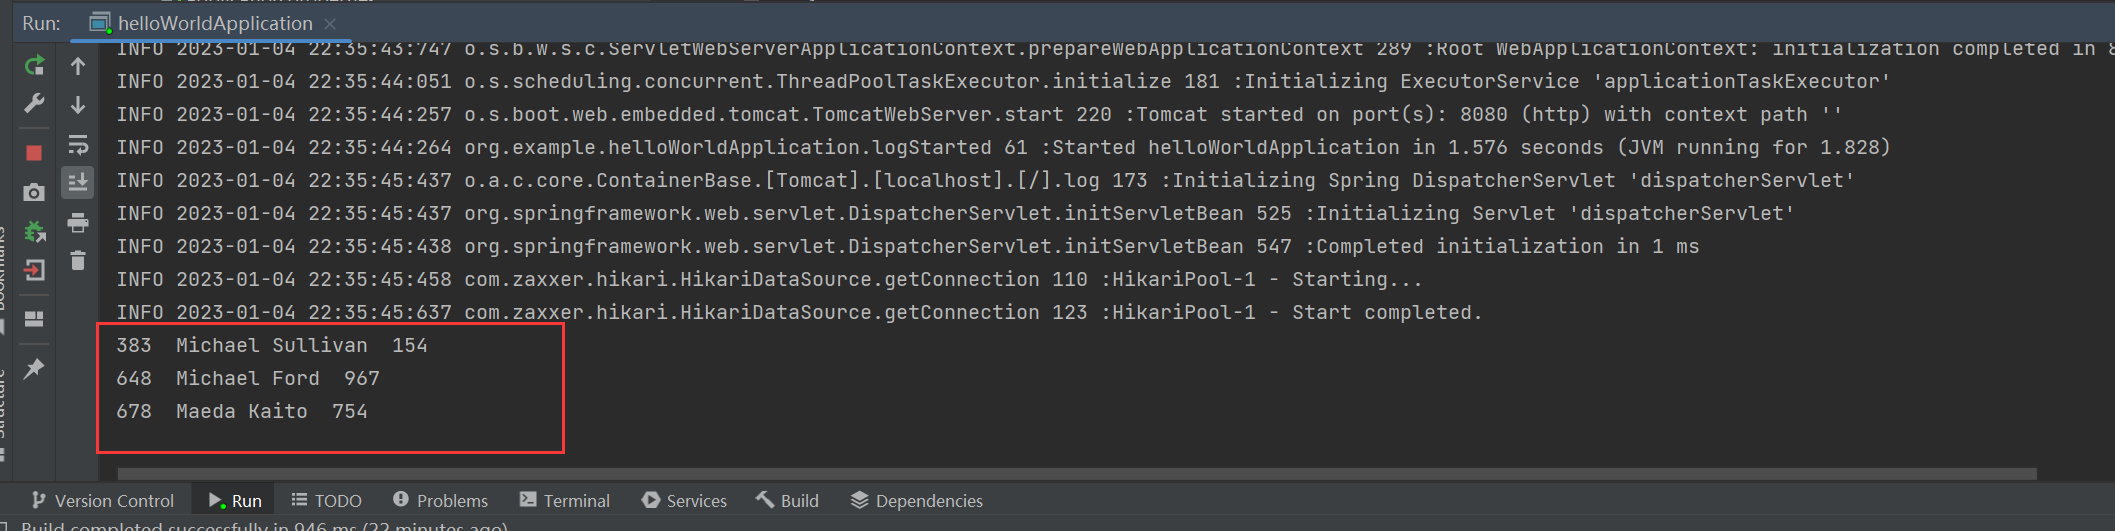Click the camera thread dump icon
Image resolution: width=2115 pixels, height=531 pixels.
pyautogui.click(x=34, y=192)
